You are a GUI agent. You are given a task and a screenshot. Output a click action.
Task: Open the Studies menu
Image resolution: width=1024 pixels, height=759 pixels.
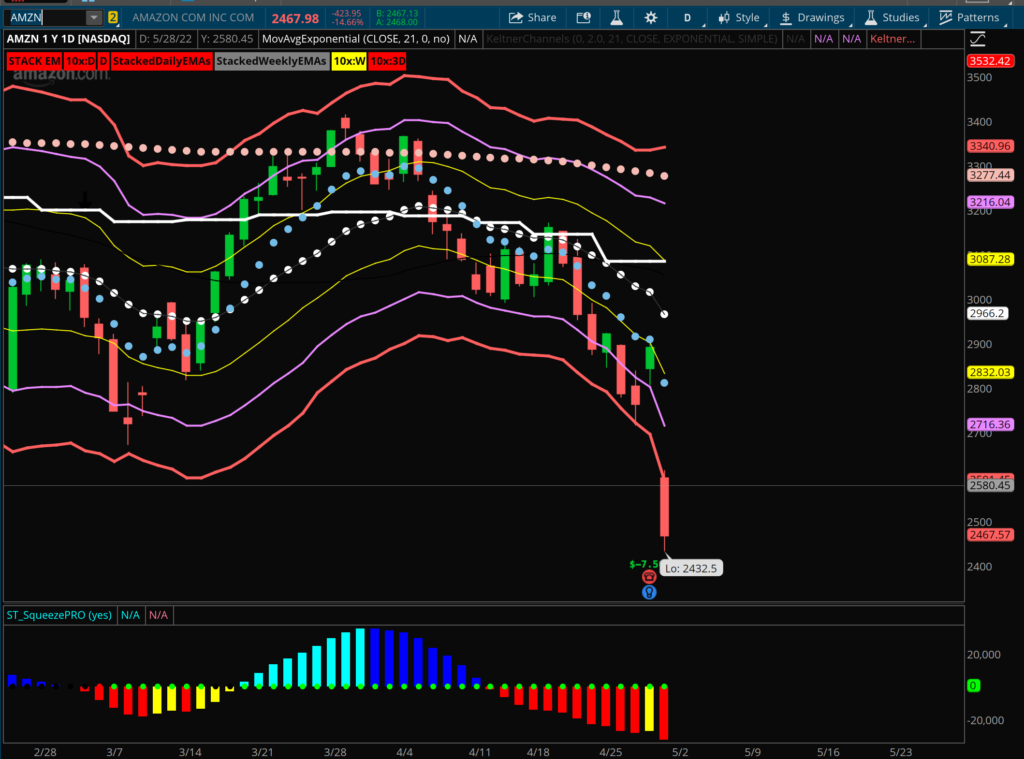pos(891,18)
